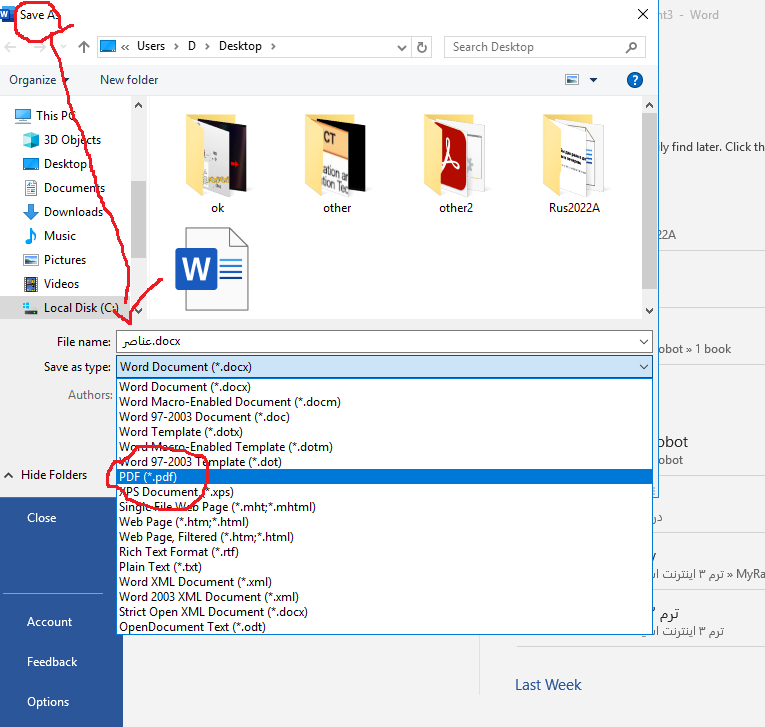
Task: Choose PDF (*.pdf) from the type list
Action: (148, 477)
